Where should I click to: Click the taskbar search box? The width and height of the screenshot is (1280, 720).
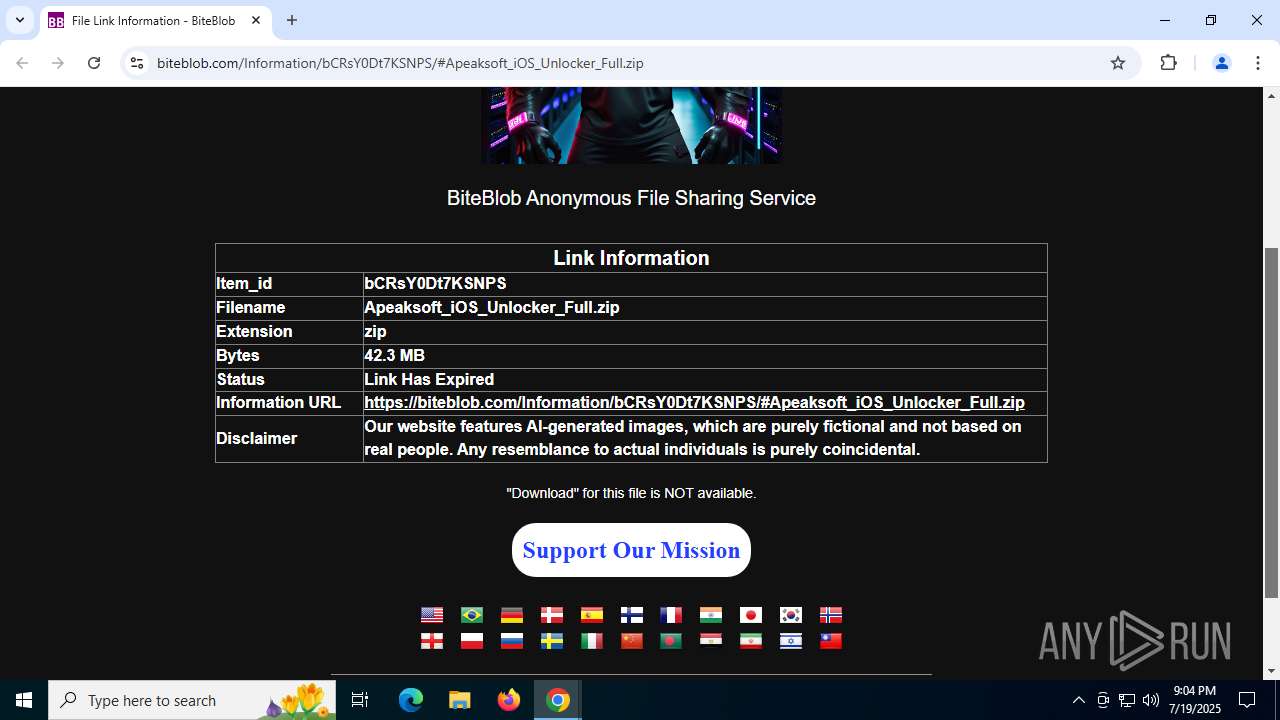click(x=193, y=700)
